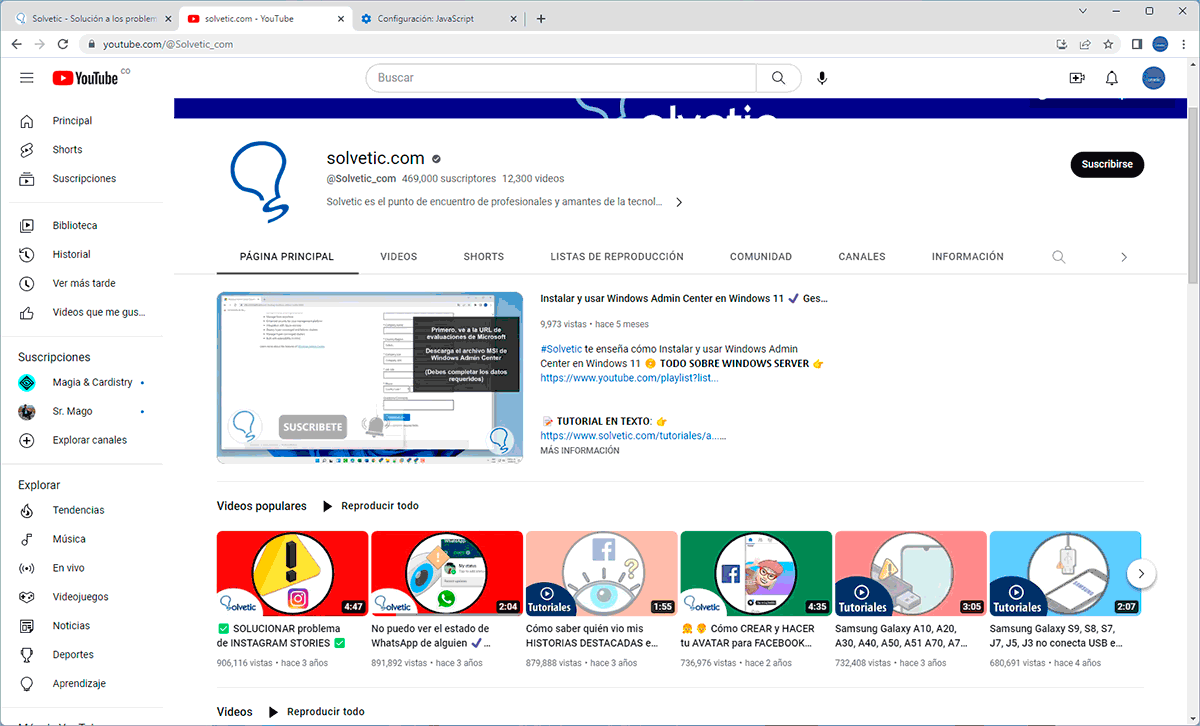The image size is (1200, 726).
Task: Open new browser tab plus button
Action: (541, 18)
